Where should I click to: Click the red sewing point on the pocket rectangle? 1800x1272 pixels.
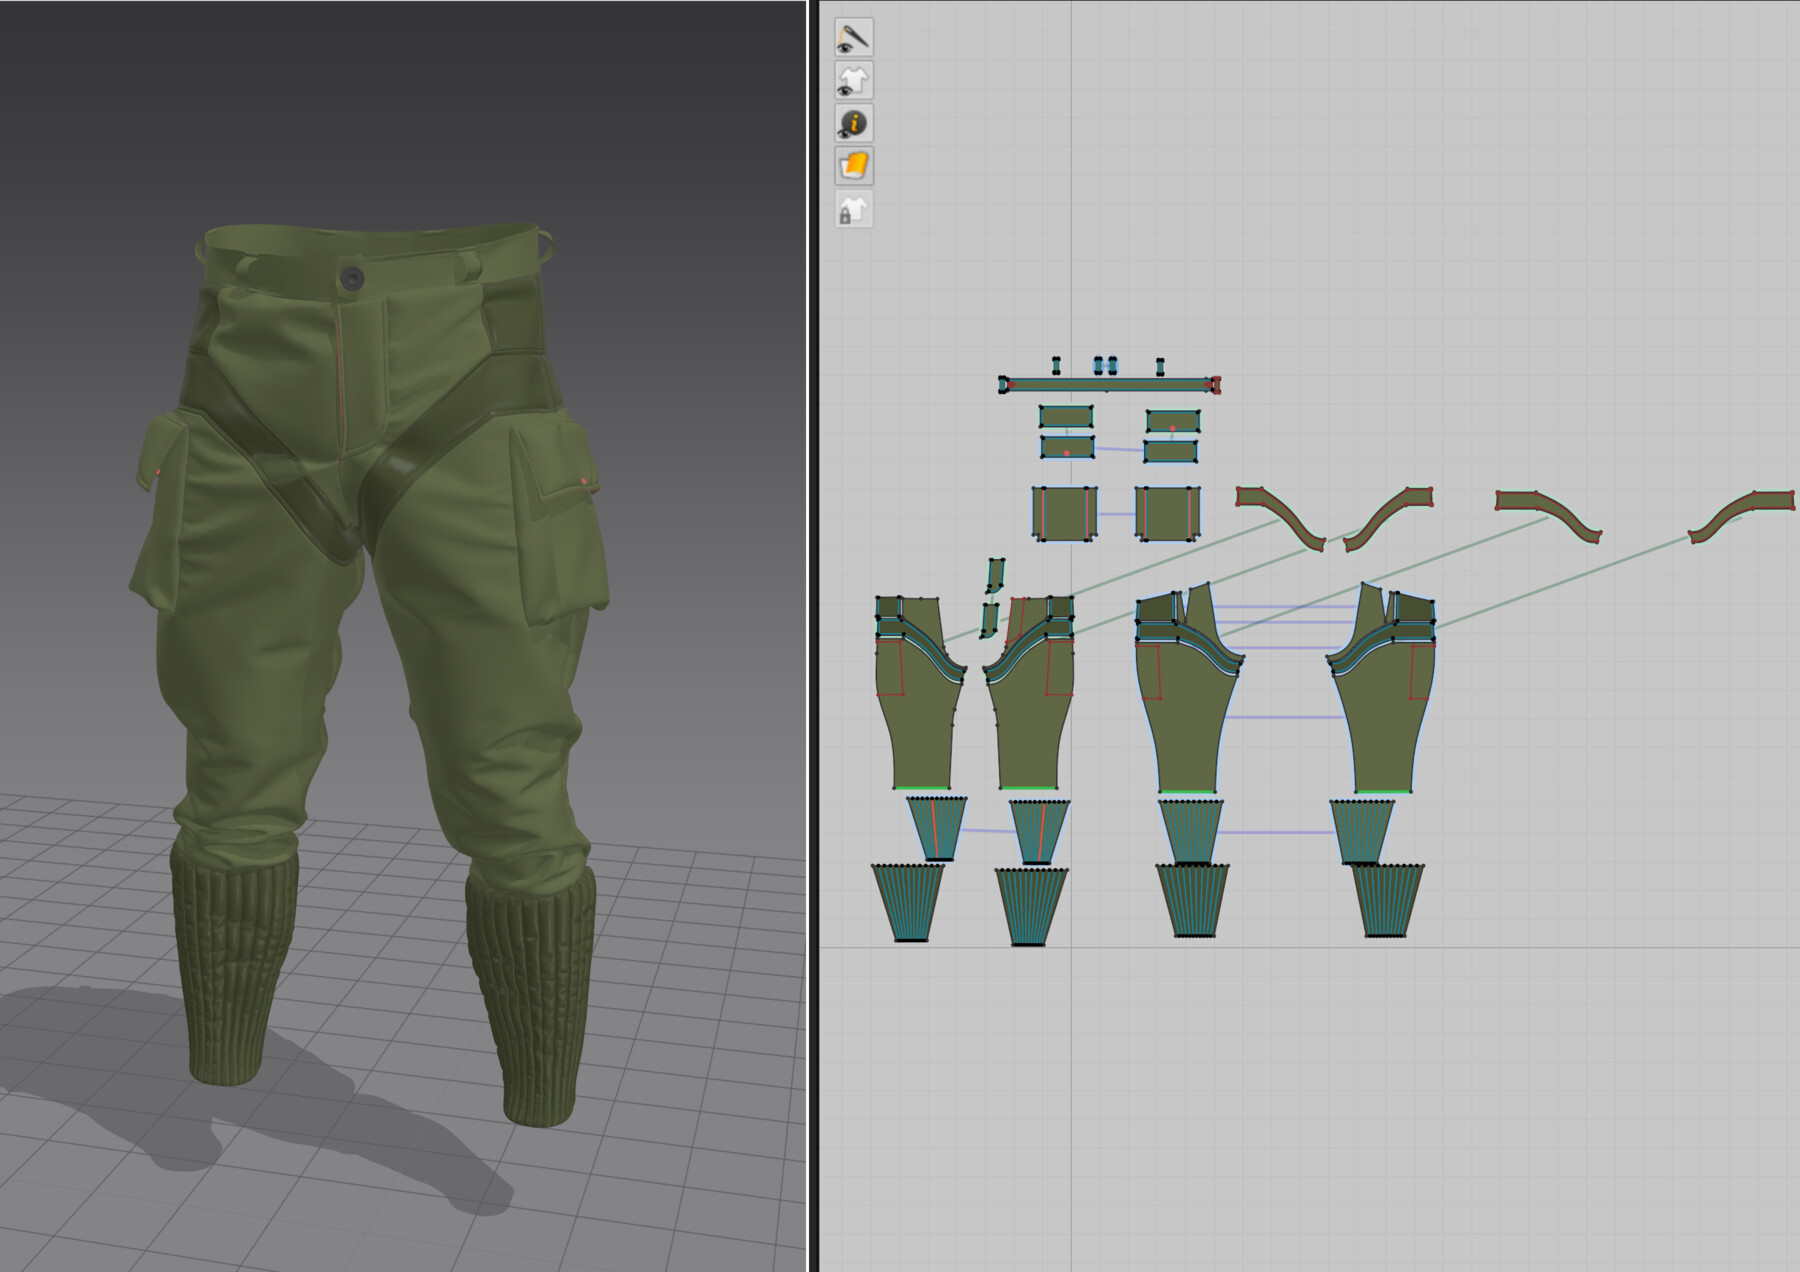[x=1067, y=453]
